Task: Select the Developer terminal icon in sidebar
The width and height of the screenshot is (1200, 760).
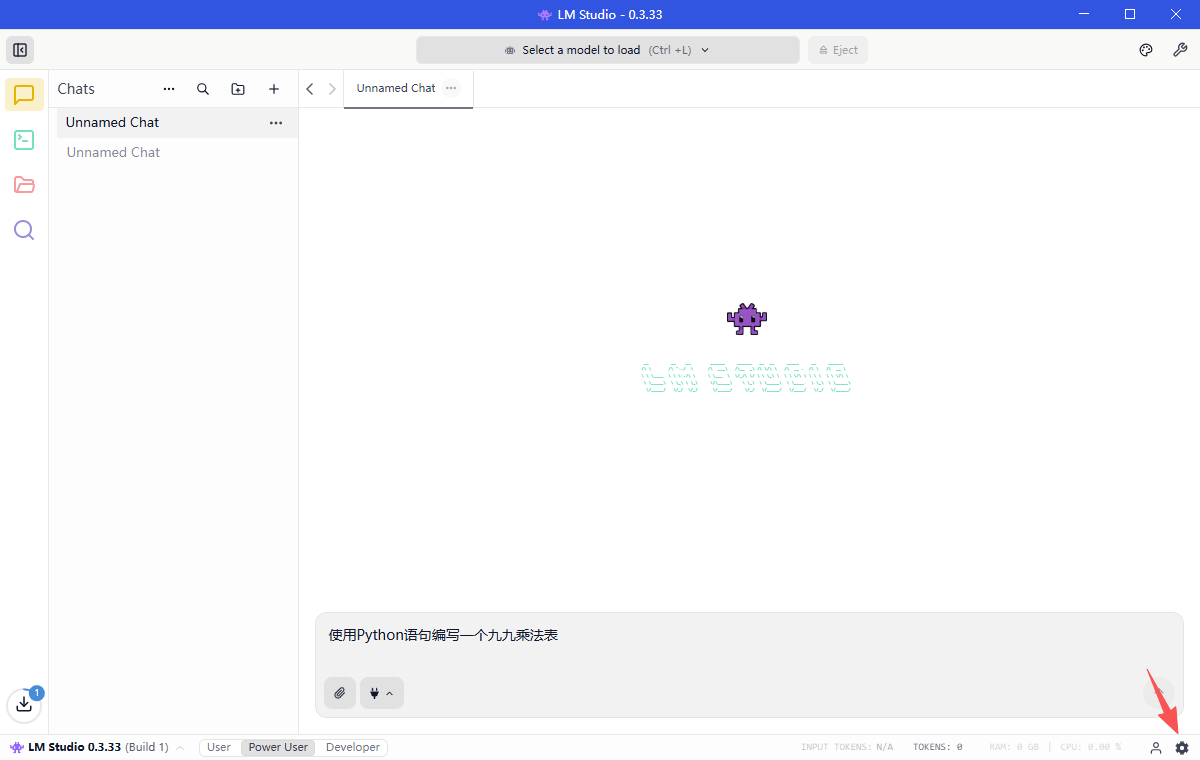Action: coord(24,140)
